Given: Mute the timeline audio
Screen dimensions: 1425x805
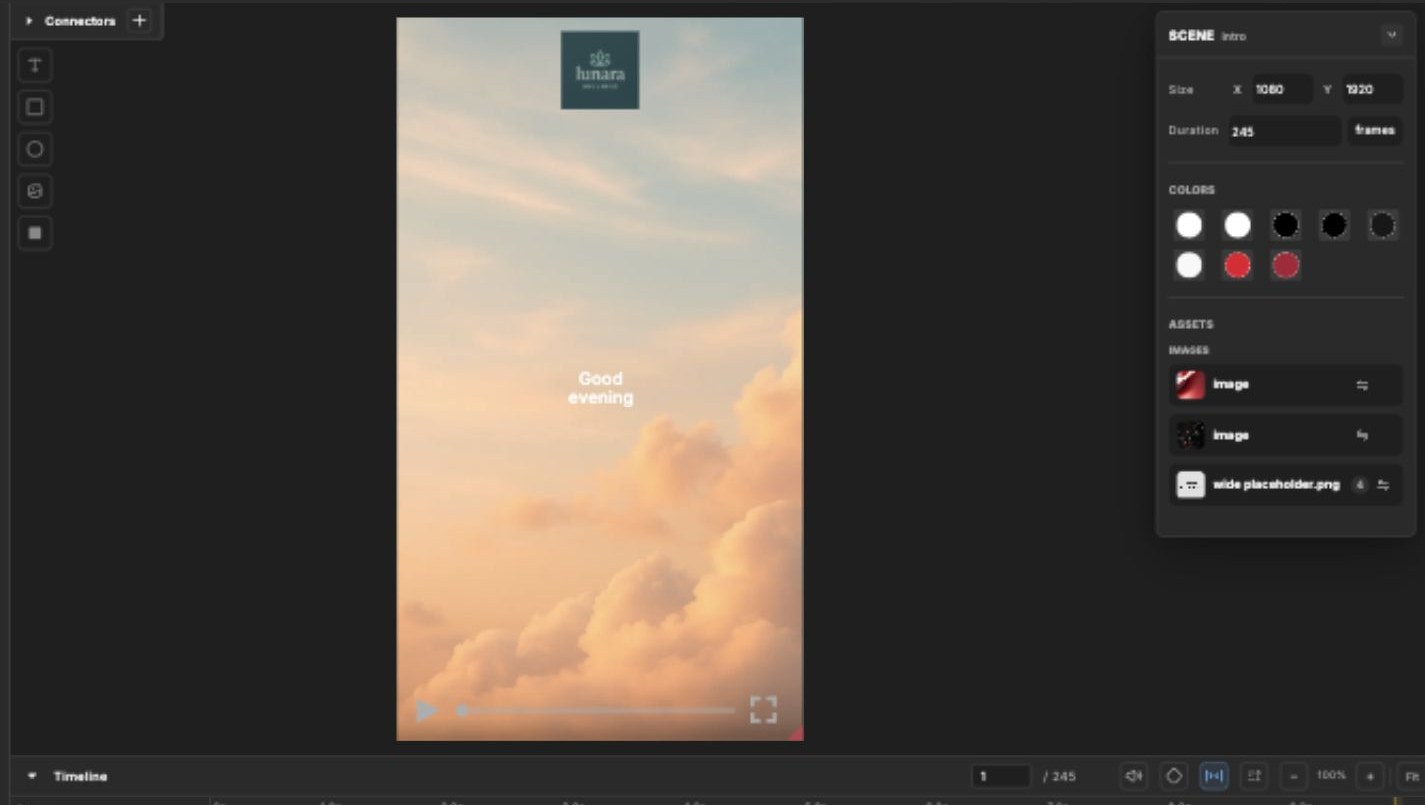Looking at the screenshot, I should [x=1133, y=776].
